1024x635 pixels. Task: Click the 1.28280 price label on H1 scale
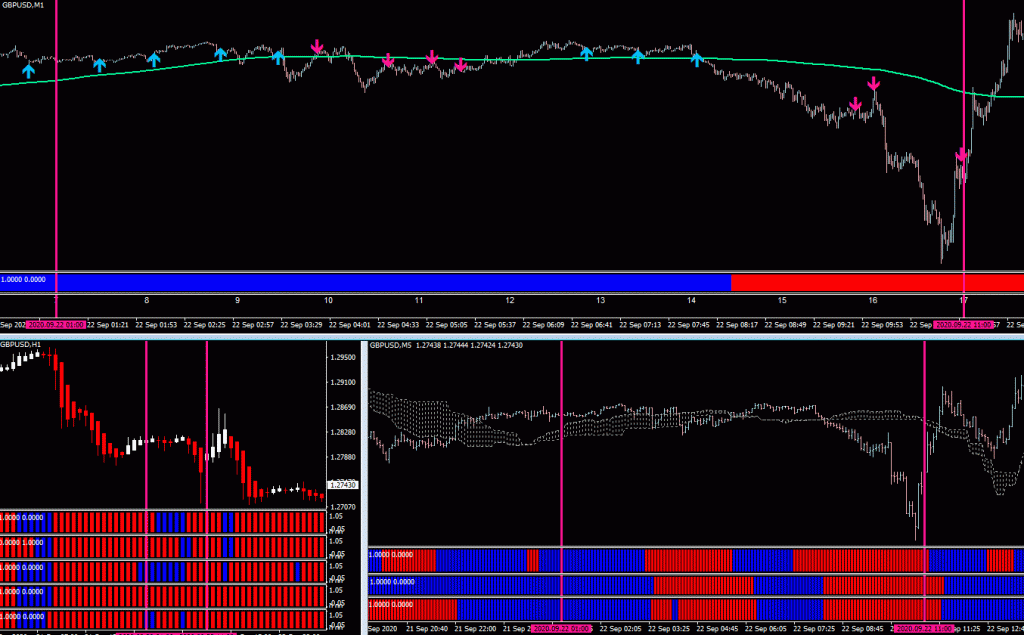(x=343, y=432)
